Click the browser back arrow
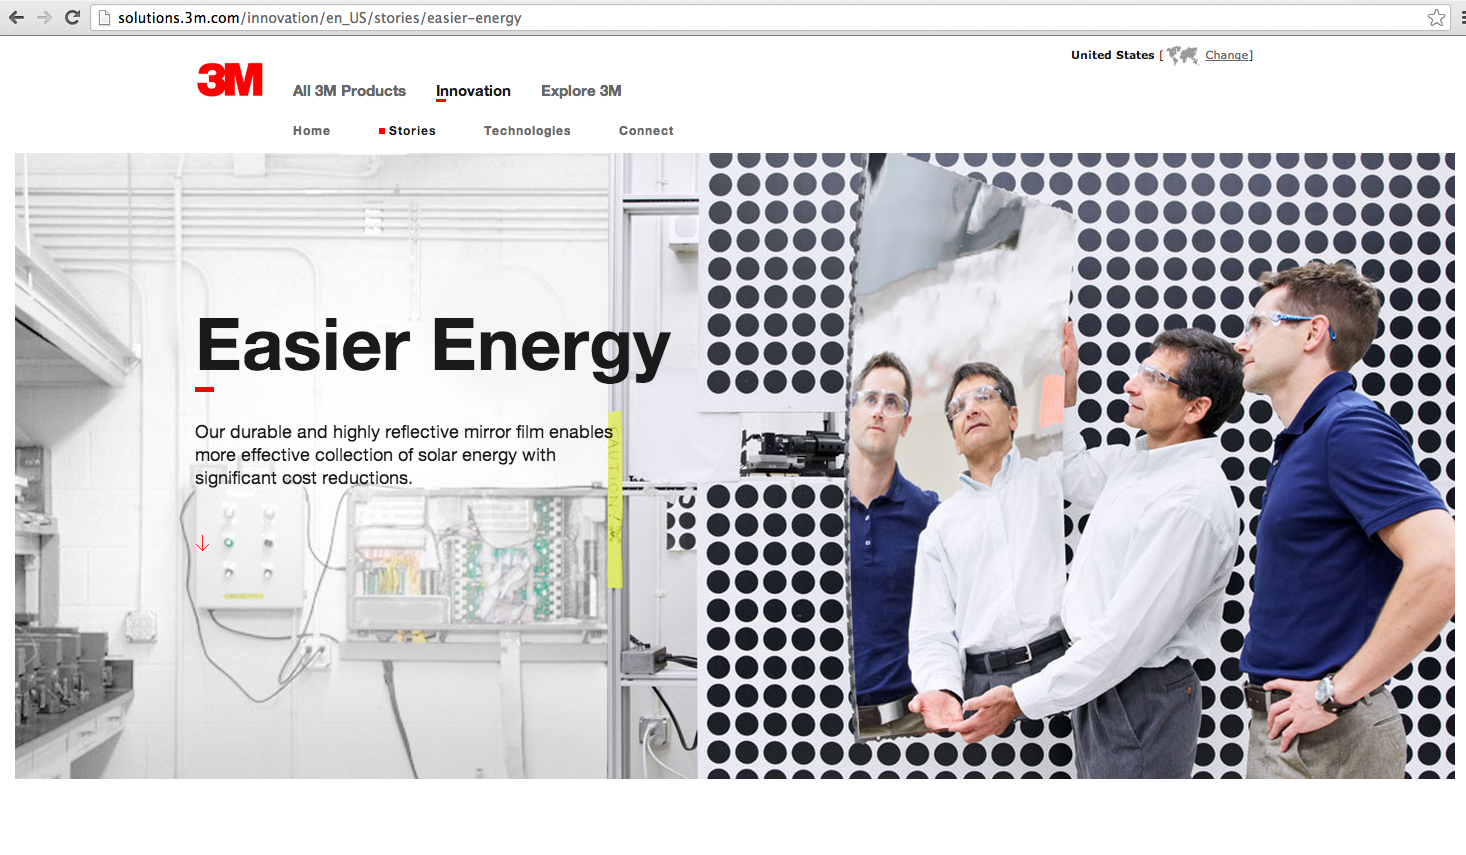The height and width of the screenshot is (855, 1466). pos(15,17)
